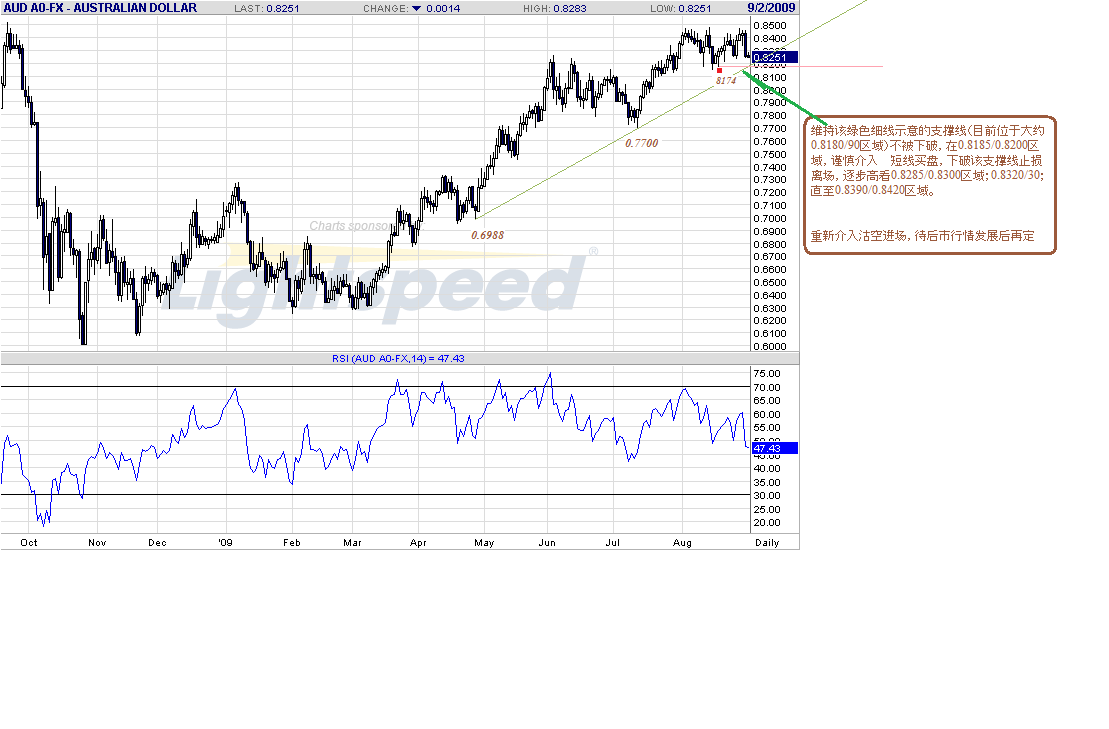This screenshot has width=1109, height=729.
Task: Click the May label on the time axis
Action: coord(484,542)
